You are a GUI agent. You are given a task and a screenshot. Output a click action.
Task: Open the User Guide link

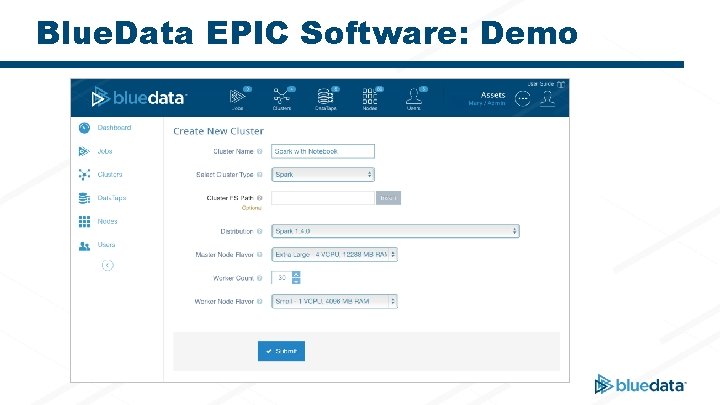[x=546, y=84]
